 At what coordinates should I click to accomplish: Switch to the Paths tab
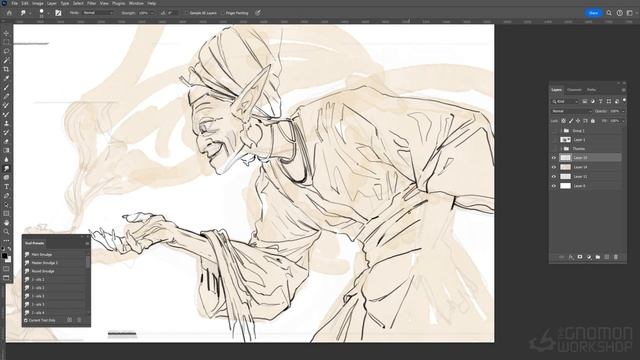pyautogui.click(x=591, y=90)
